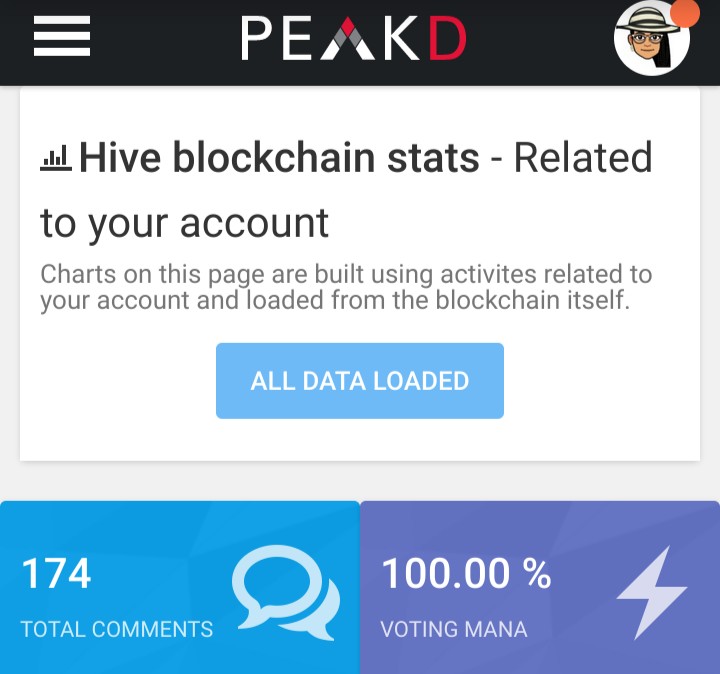The image size is (720, 674).
Task: Click the 174 comments count
Action: (56, 573)
